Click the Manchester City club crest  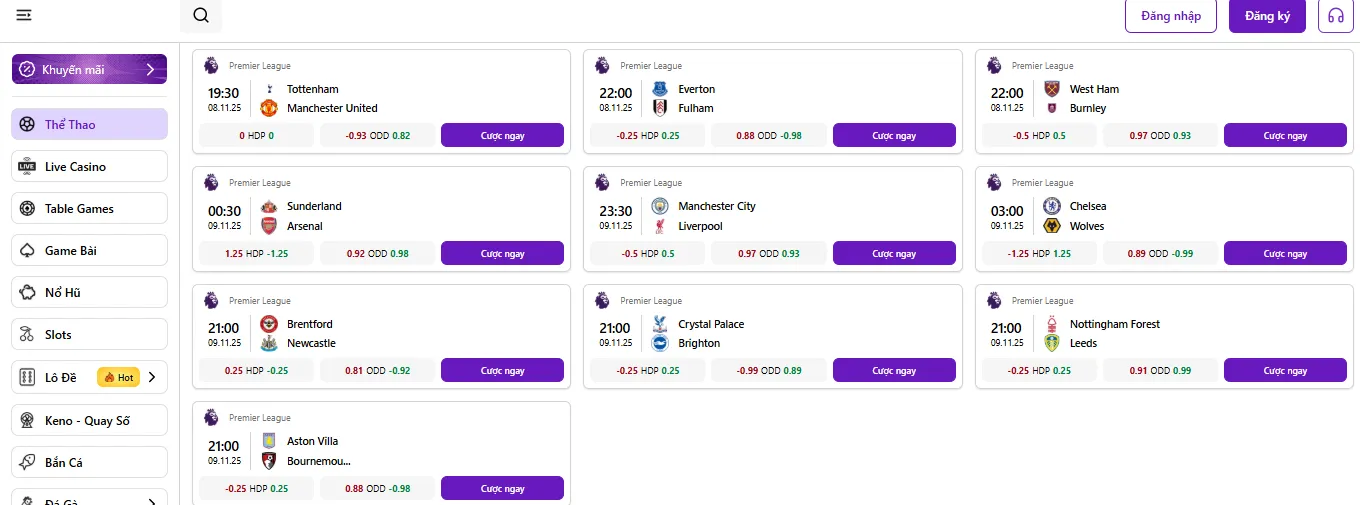point(659,206)
